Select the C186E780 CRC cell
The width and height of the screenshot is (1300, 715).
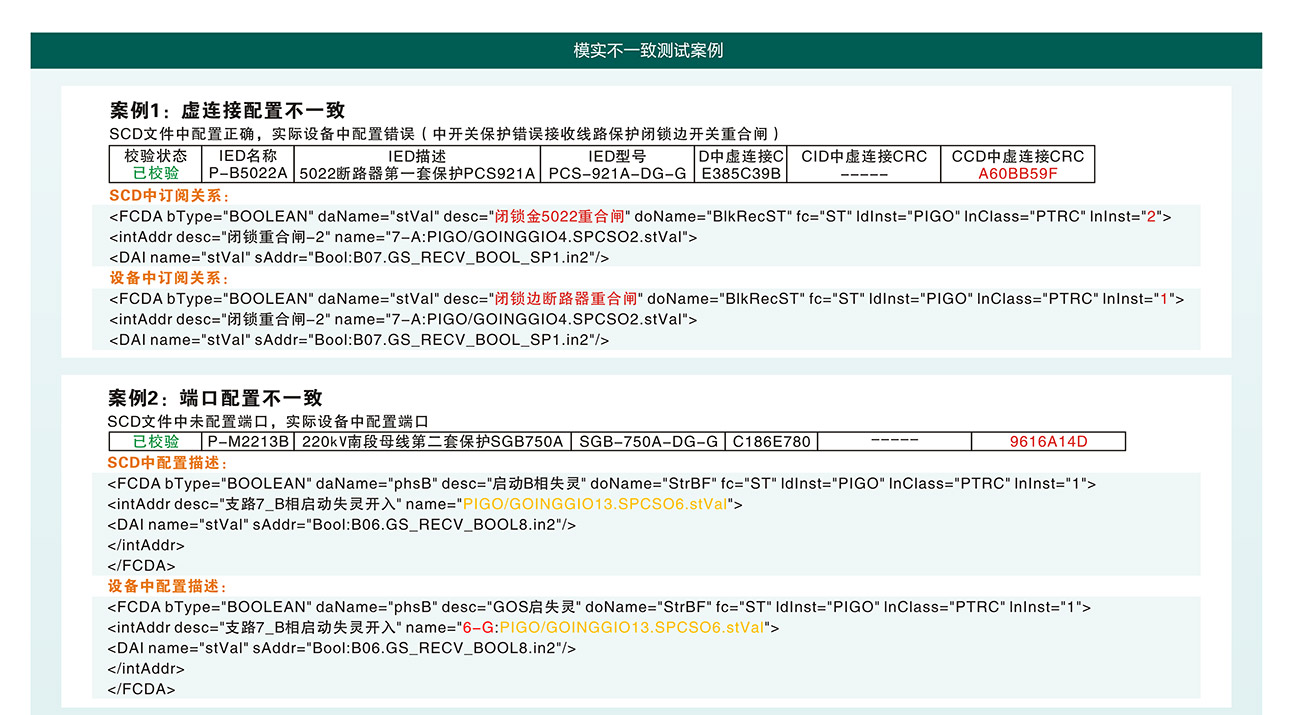772,441
